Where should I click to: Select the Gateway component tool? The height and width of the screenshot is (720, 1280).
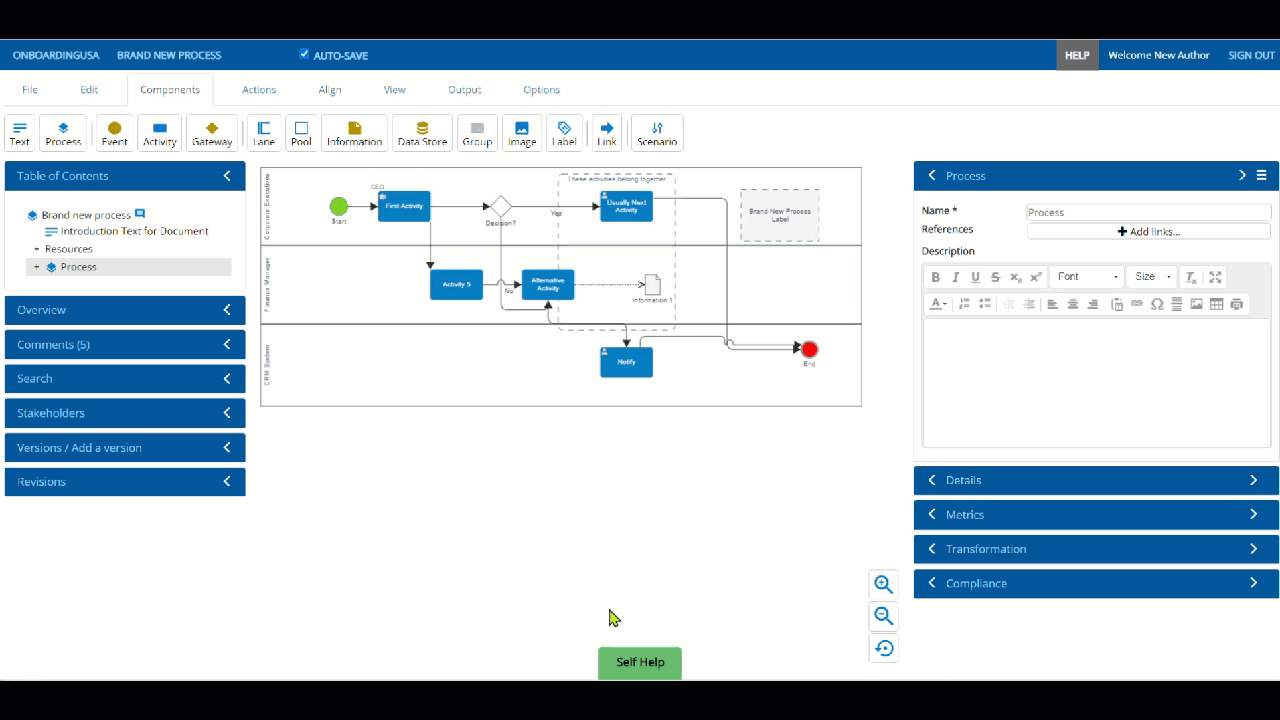(x=212, y=133)
